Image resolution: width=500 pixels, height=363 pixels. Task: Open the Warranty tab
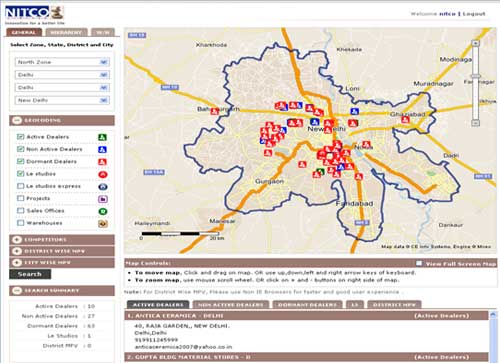[x=66, y=32]
